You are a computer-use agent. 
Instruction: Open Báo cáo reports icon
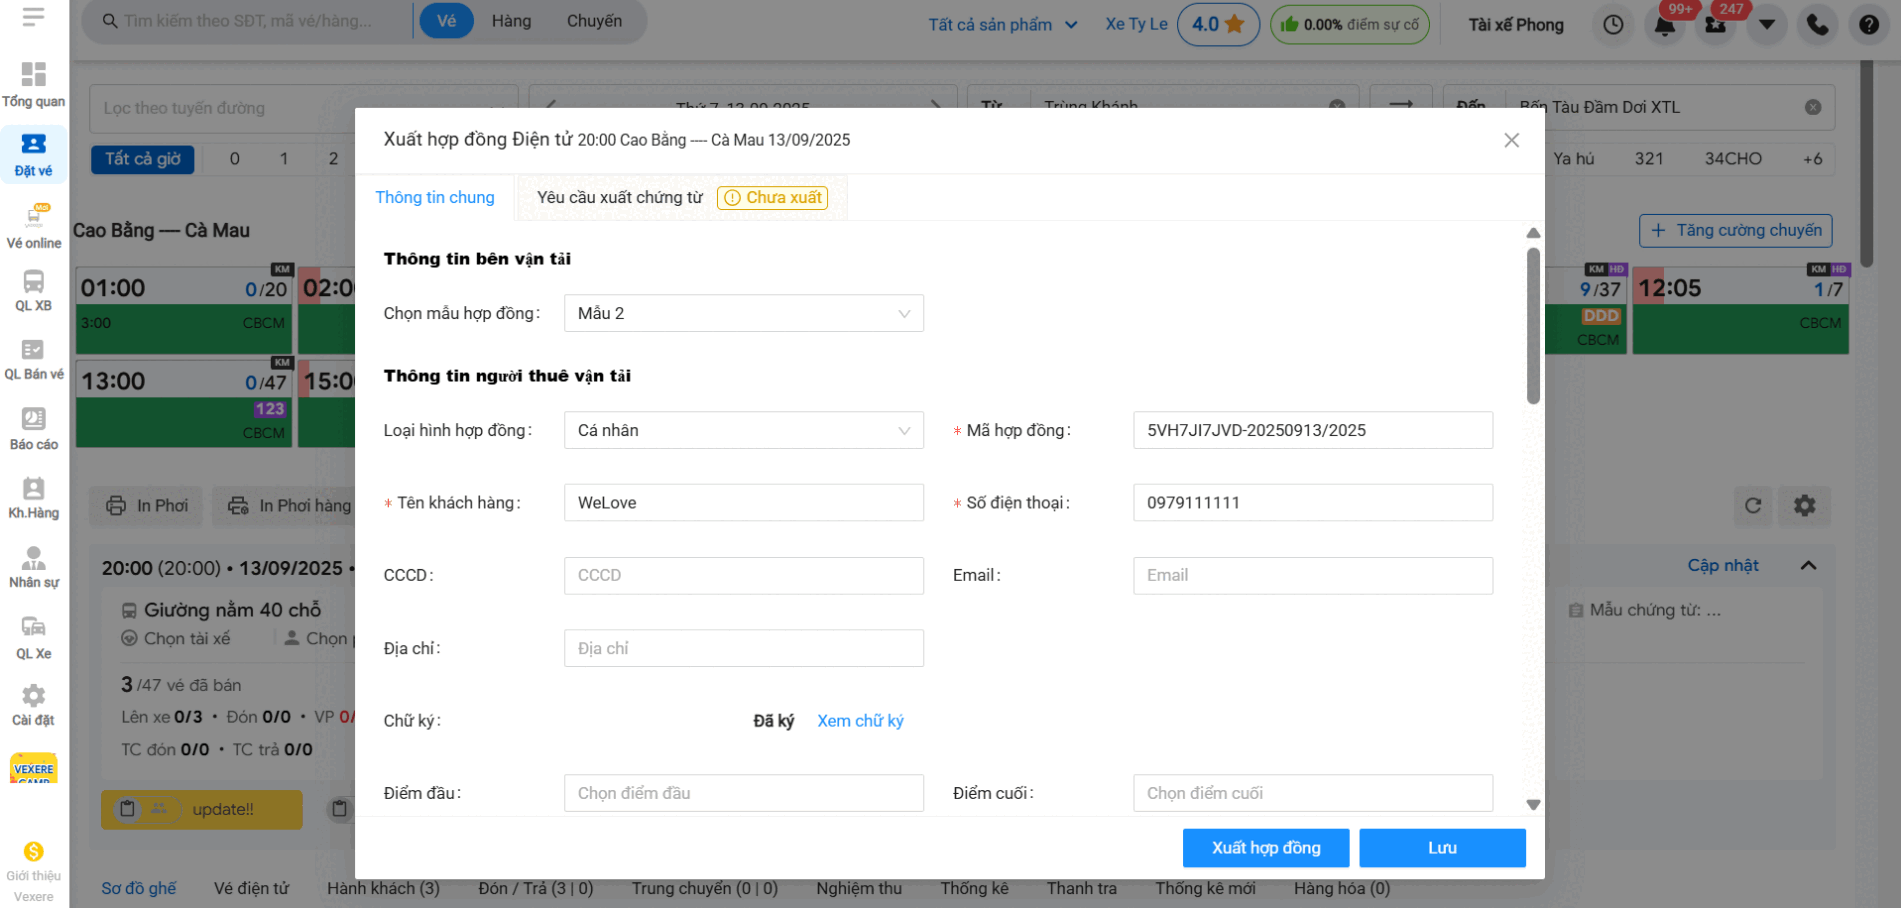(33, 420)
